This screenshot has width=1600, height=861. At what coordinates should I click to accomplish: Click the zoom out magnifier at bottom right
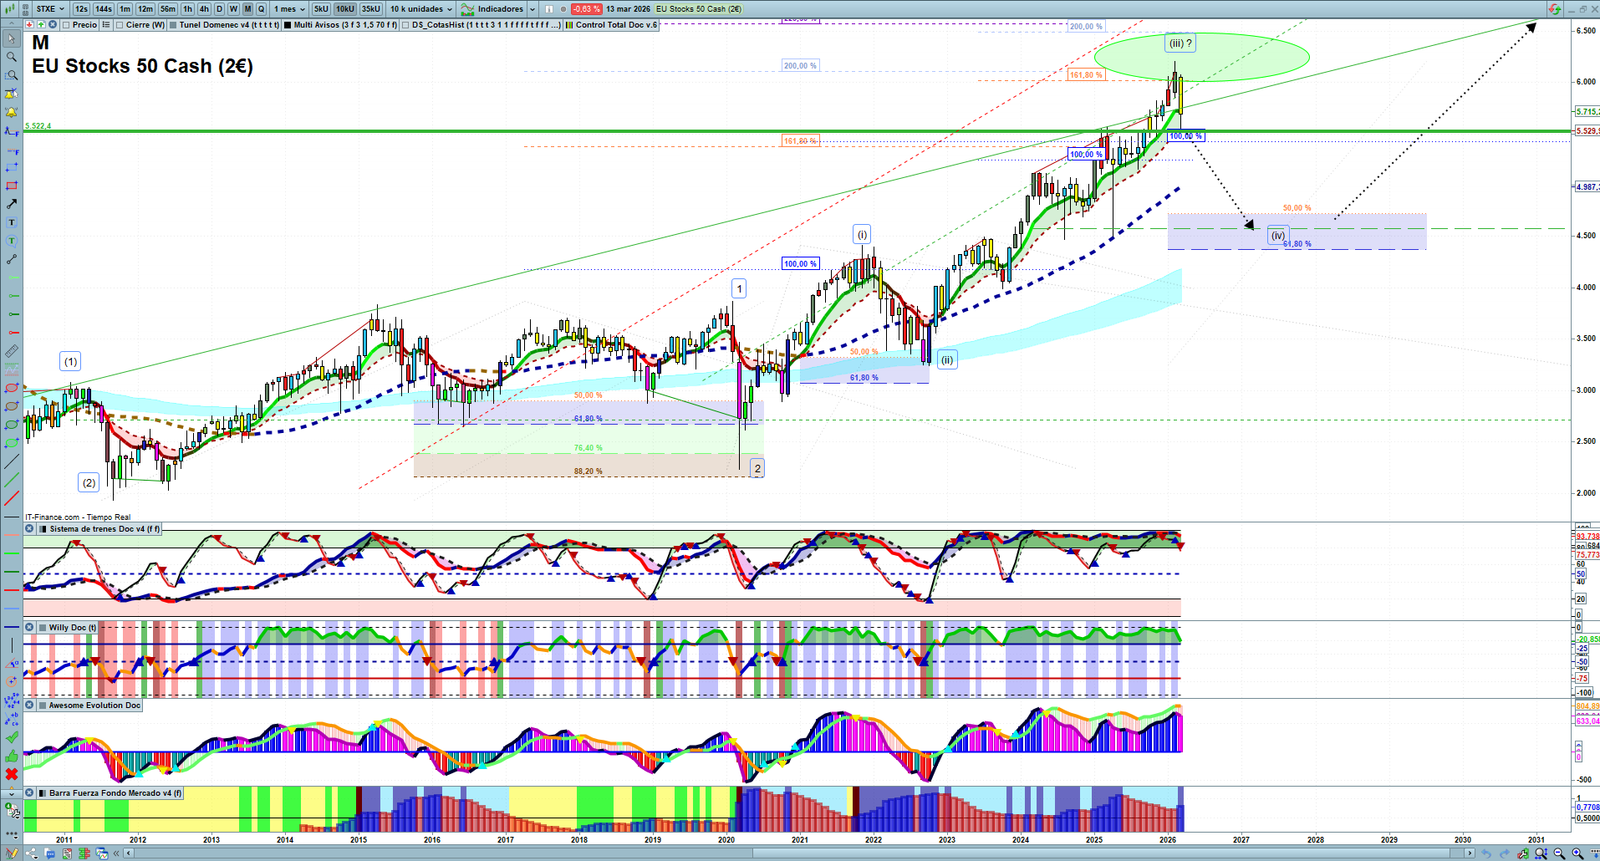pos(1559,853)
